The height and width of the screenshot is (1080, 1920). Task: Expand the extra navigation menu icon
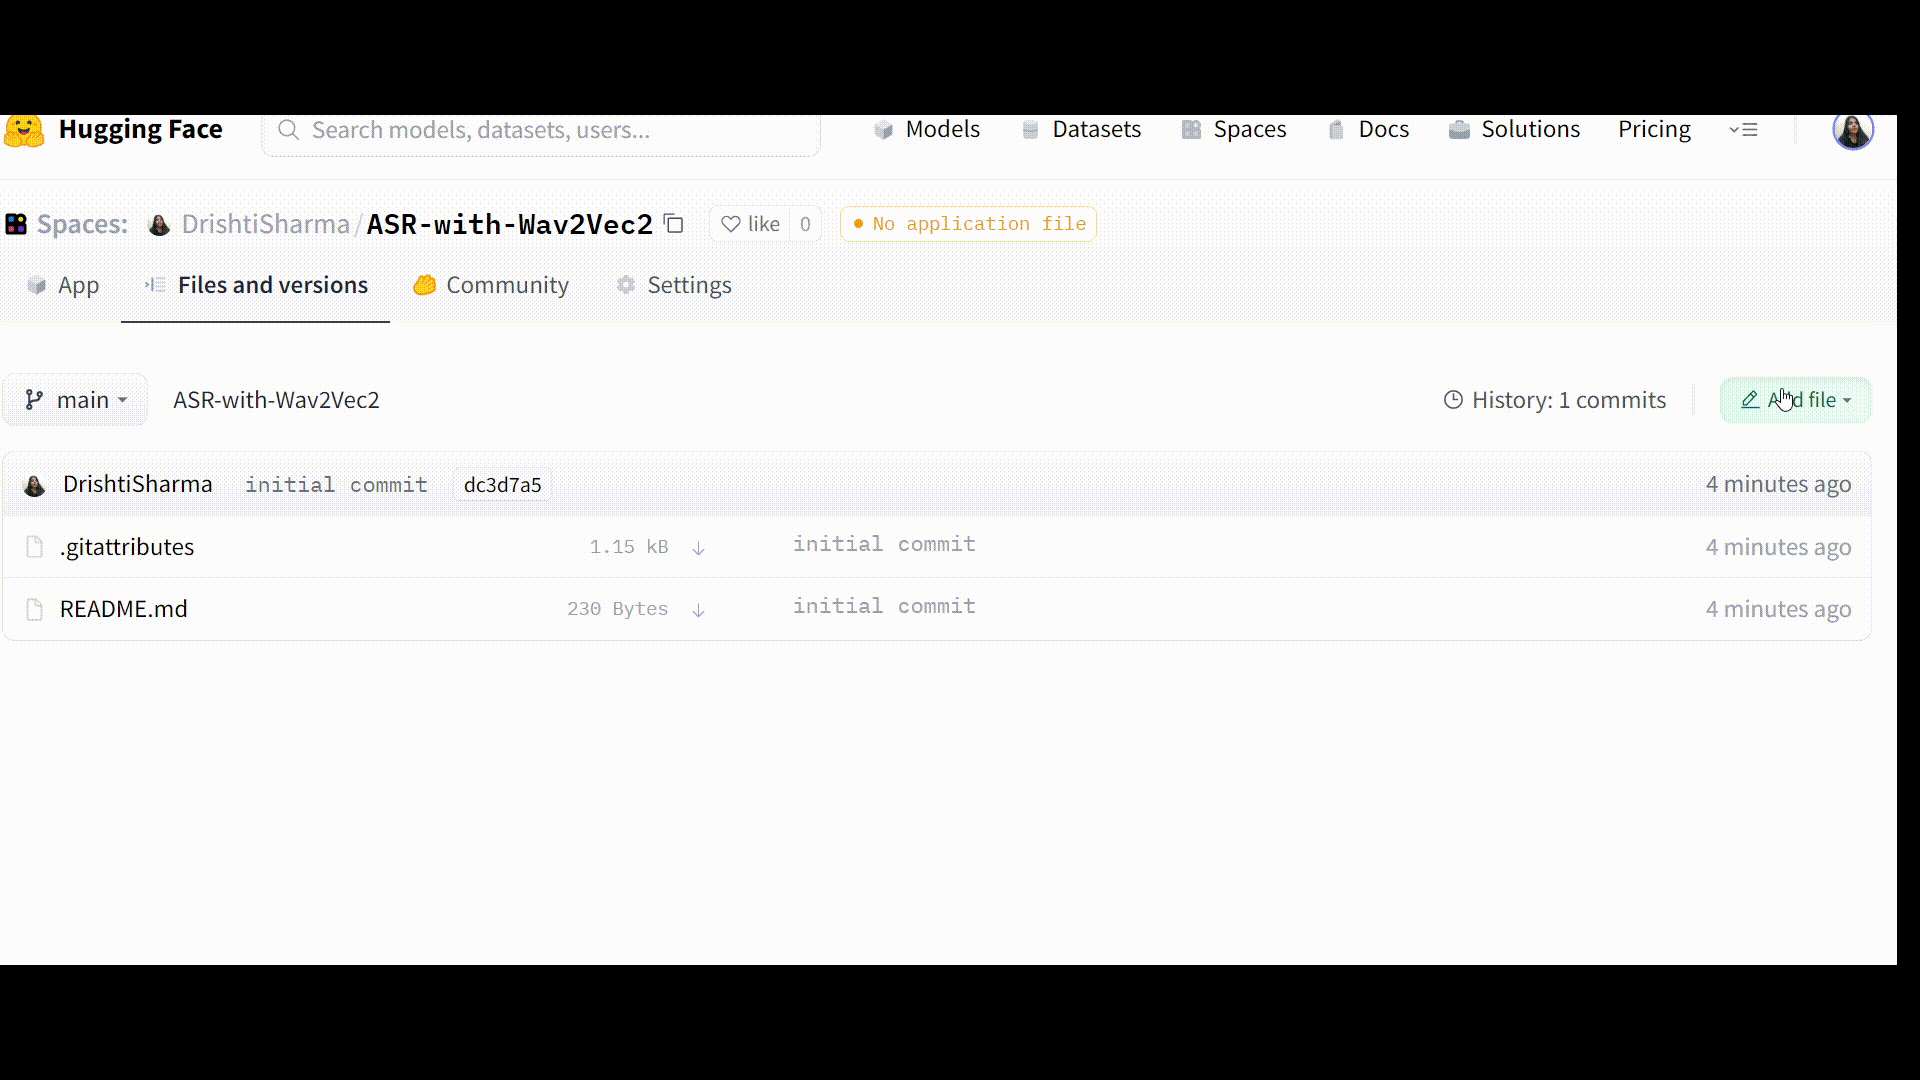1743,130
